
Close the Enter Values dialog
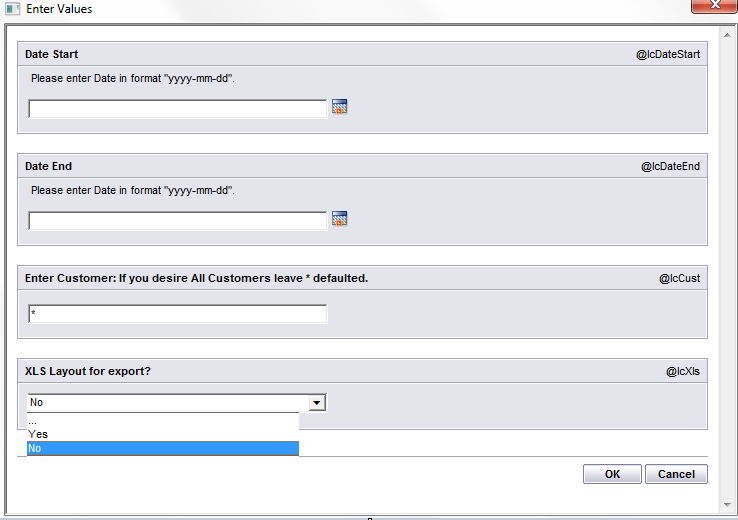[x=714, y=6]
